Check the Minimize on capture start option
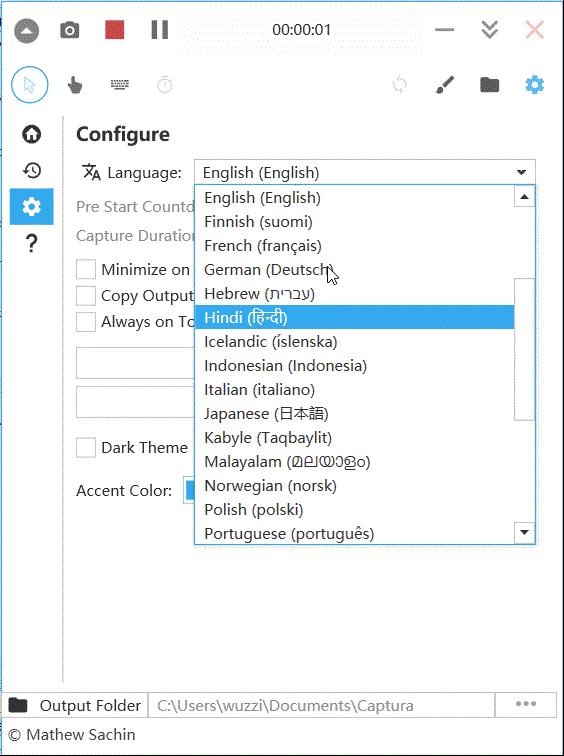Screen dimensions: 564x756 coord(86,270)
